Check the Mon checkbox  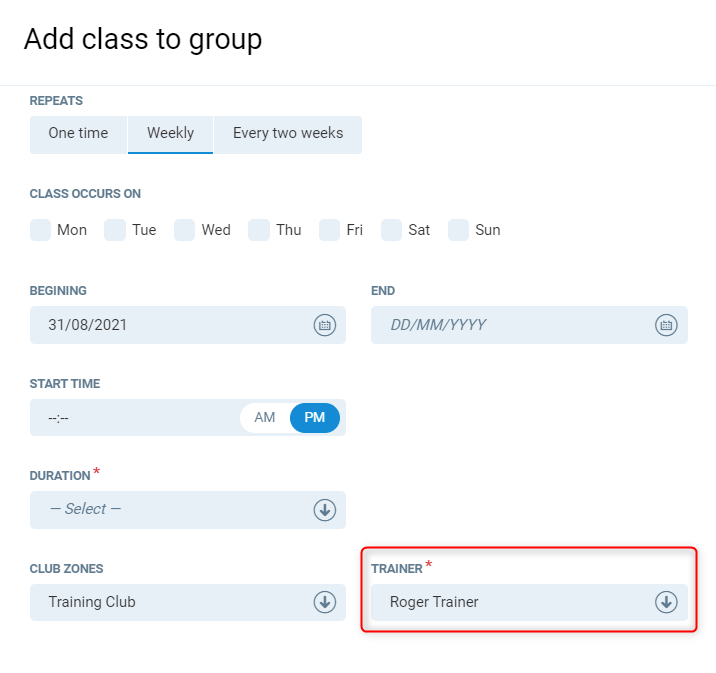(x=41, y=230)
